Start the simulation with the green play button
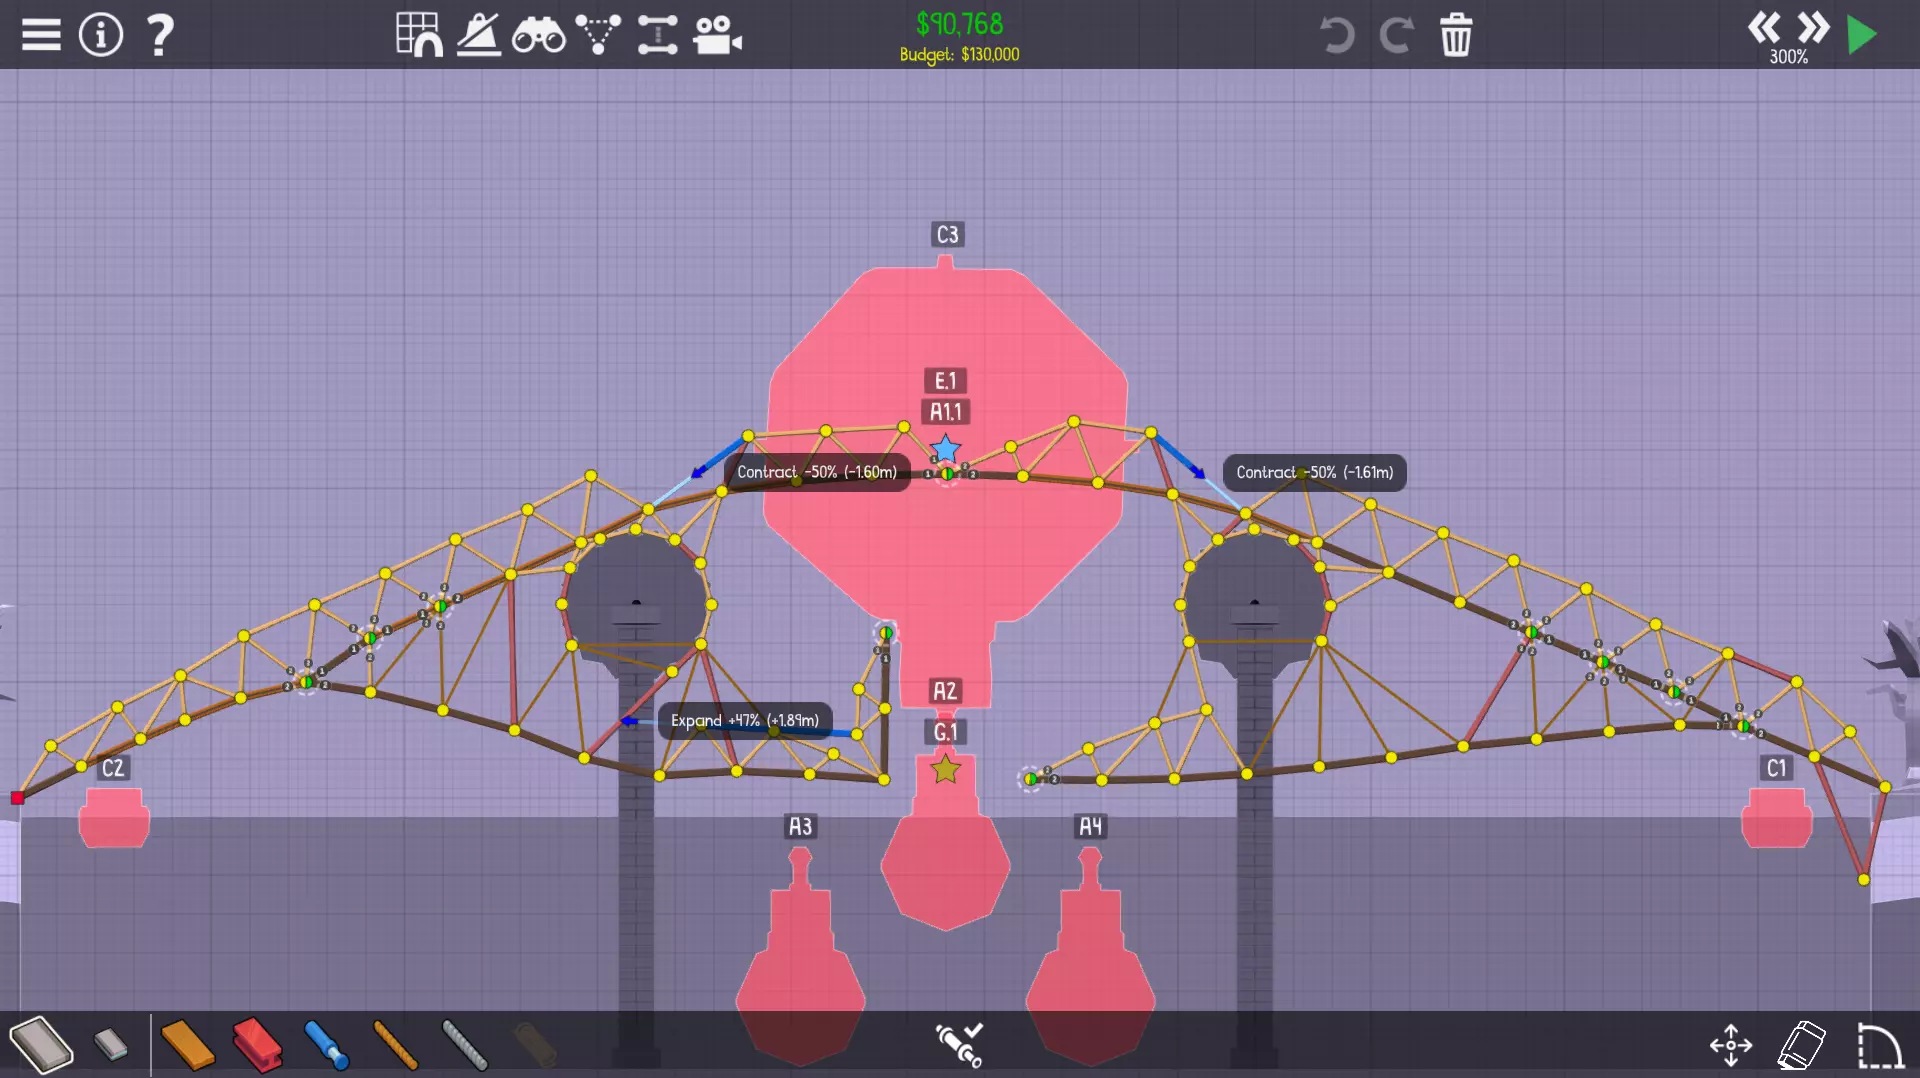This screenshot has width=1920, height=1078. [x=1861, y=35]
